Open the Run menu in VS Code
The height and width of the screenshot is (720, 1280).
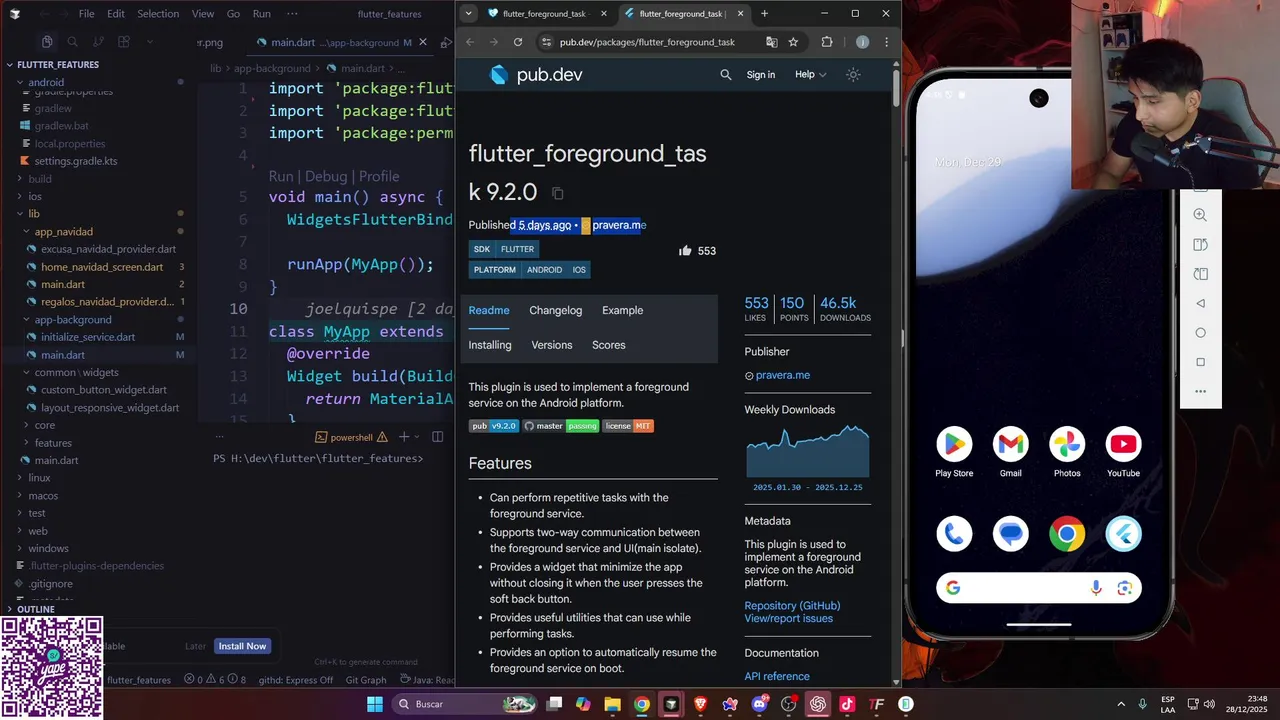tap(261, 14)
